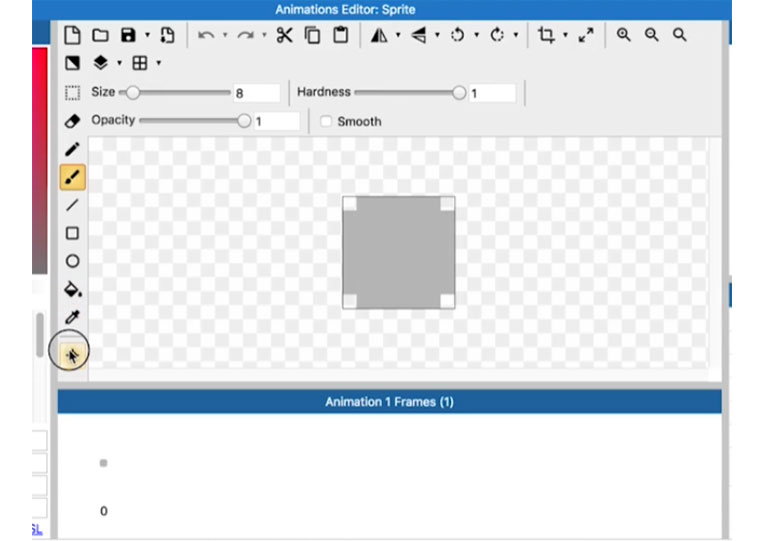This screenshot has height=541, width=763.
Task: Select the Pencil tool
Action: click(x=72, y=149)
